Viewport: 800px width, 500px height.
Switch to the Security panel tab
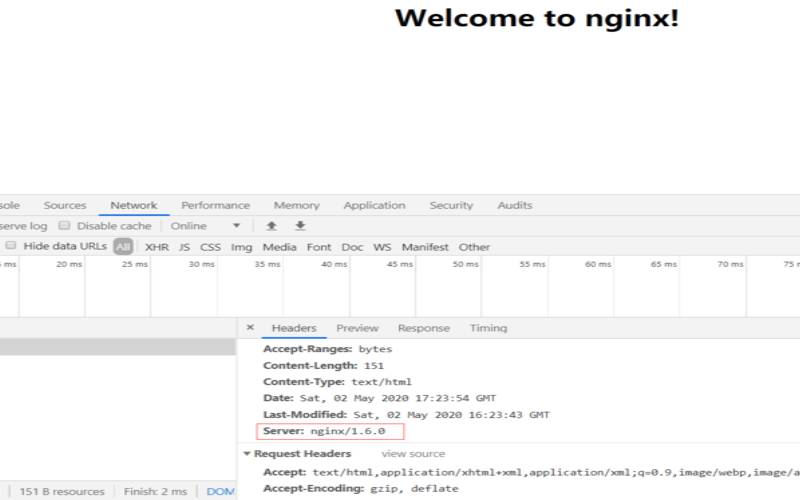(x=451, y=205)
